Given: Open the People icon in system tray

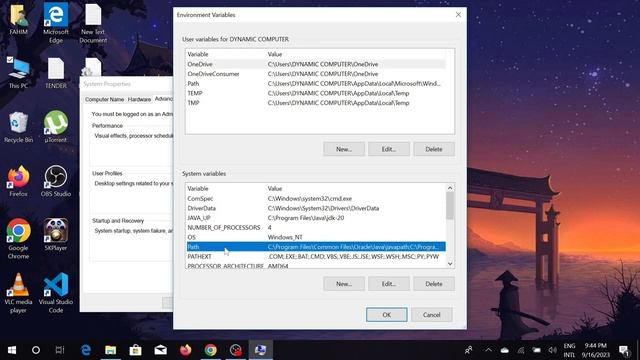Looking at the screenshot, I should point(469,350).
